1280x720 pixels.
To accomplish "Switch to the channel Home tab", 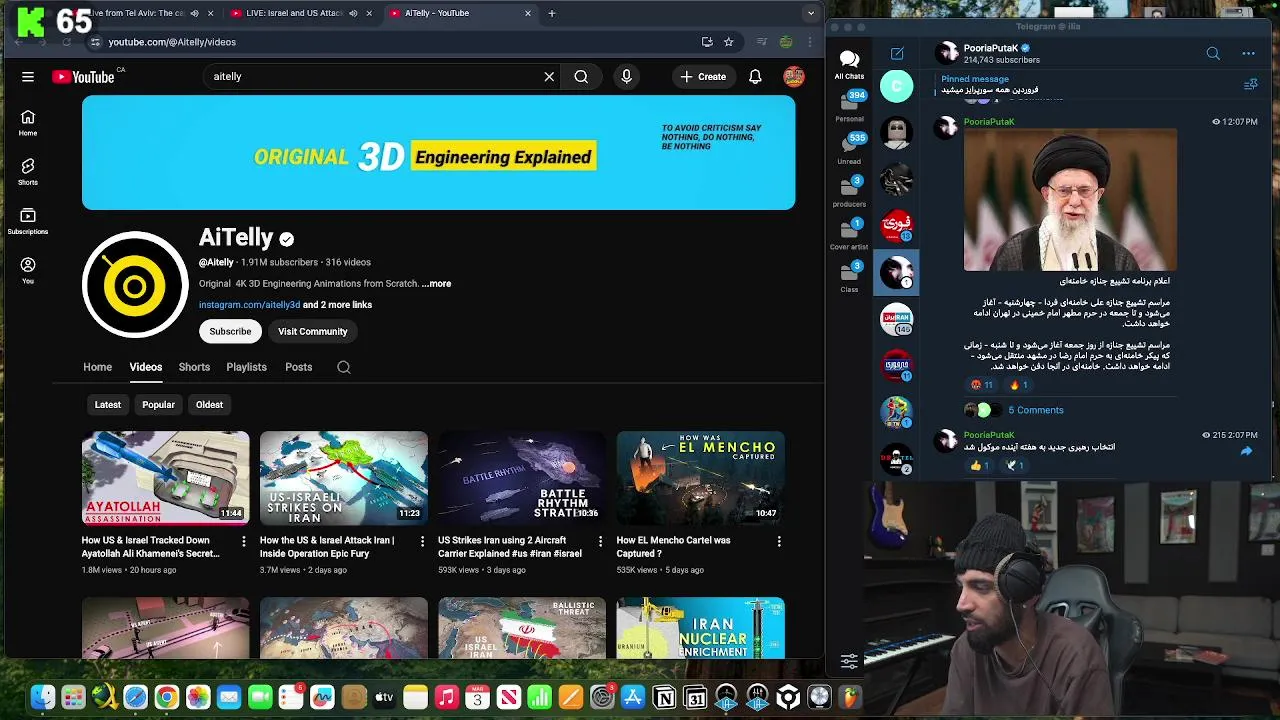I will [97, 367].
